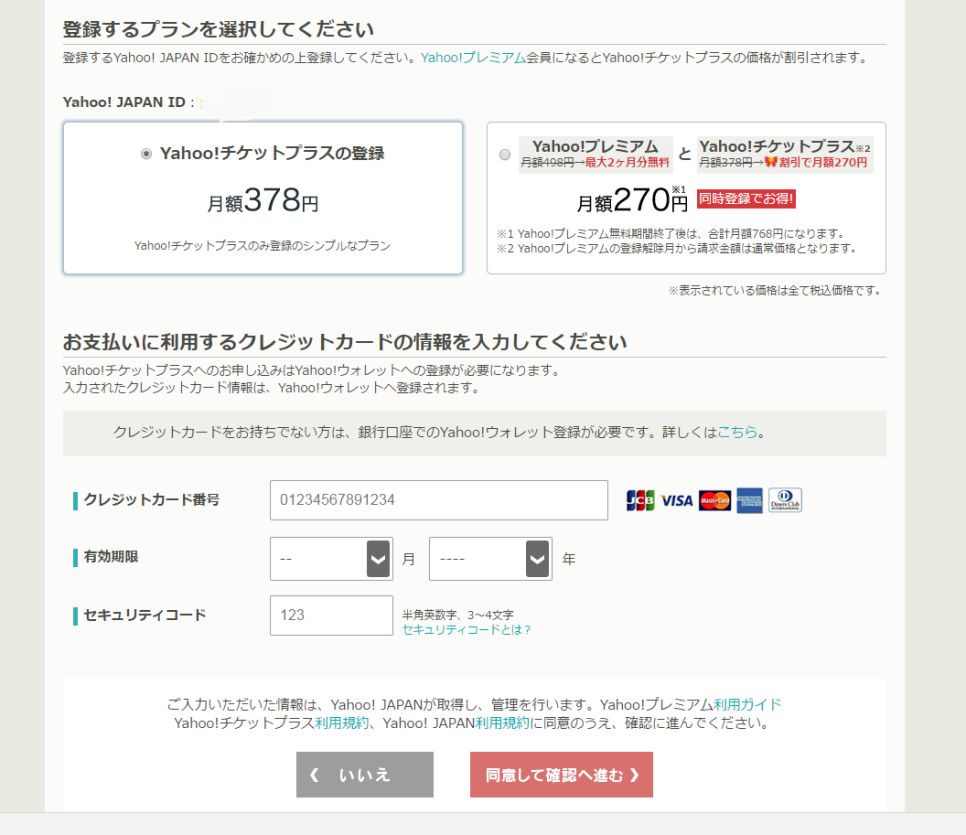Click the month dropdown arrow button

[378, 559]
